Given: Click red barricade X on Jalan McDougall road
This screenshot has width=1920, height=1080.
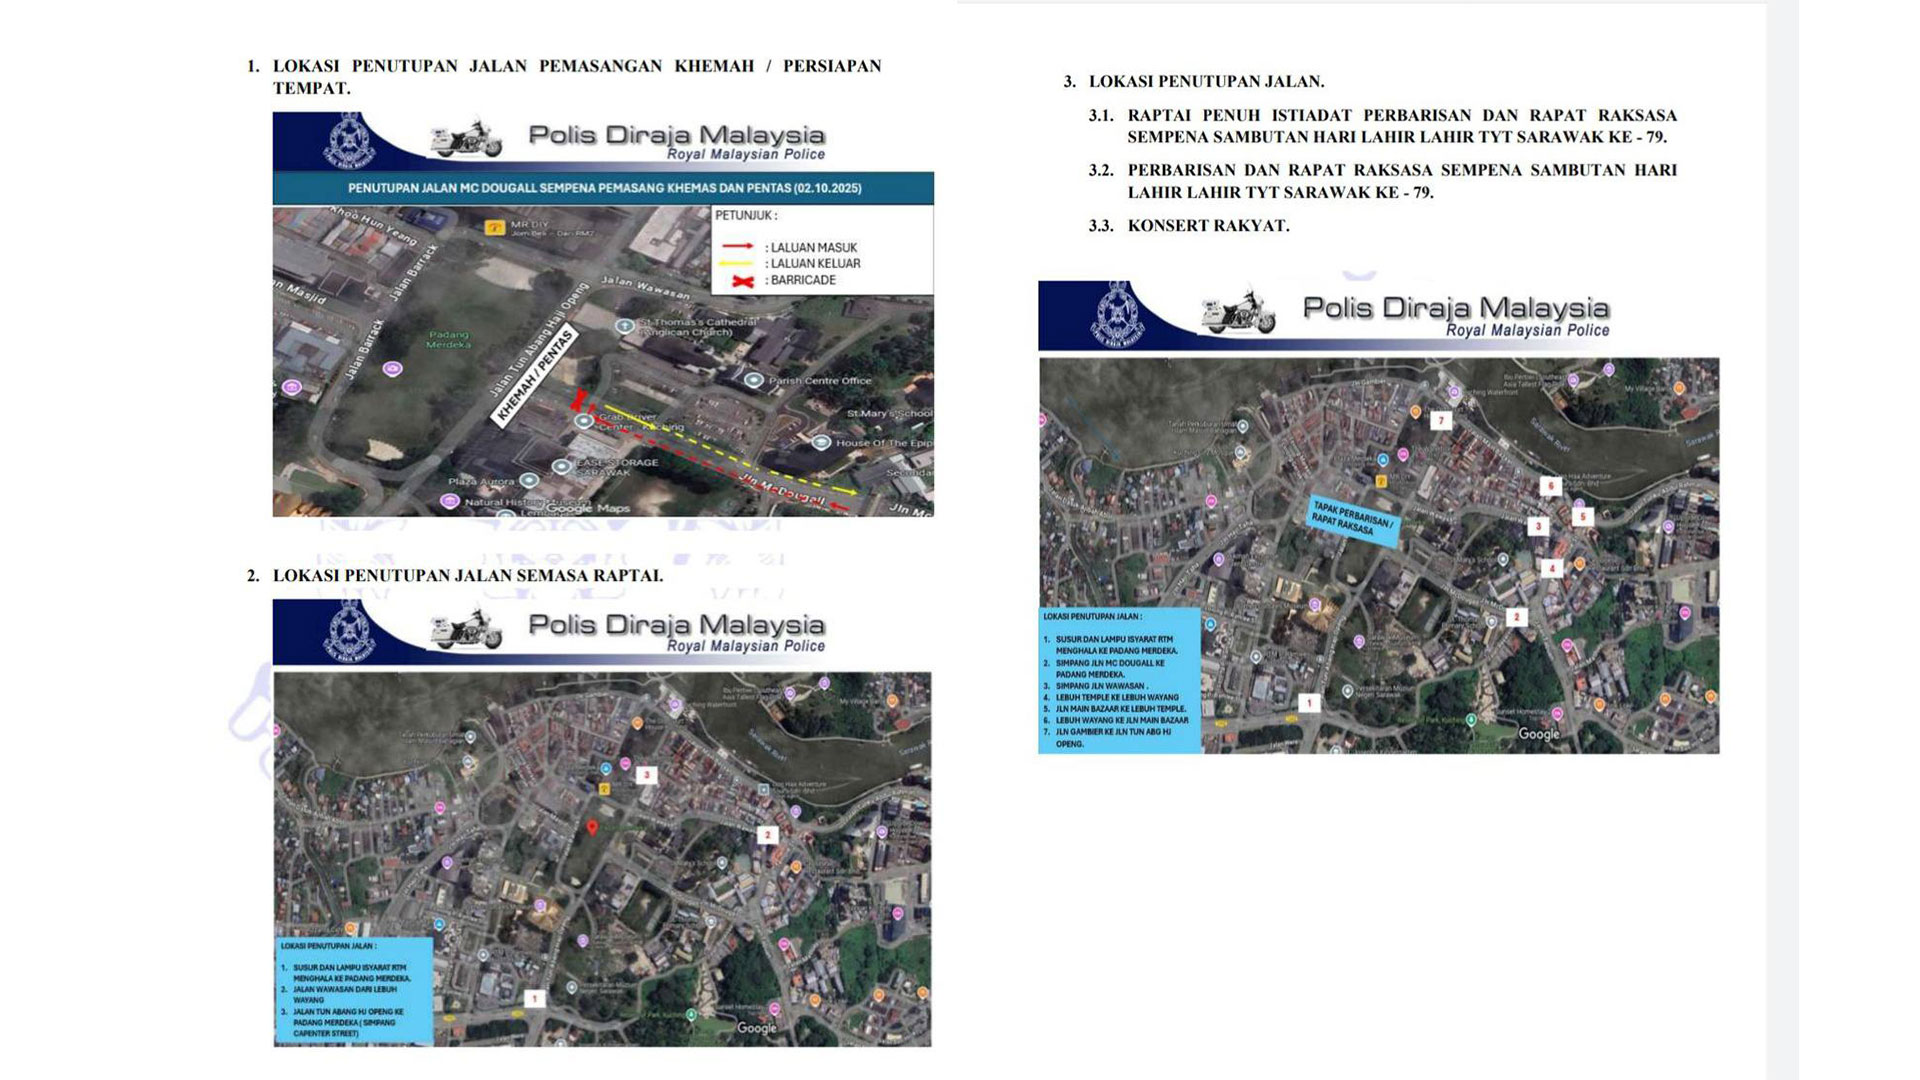Looking at the screenshot, I should [578, 401].
